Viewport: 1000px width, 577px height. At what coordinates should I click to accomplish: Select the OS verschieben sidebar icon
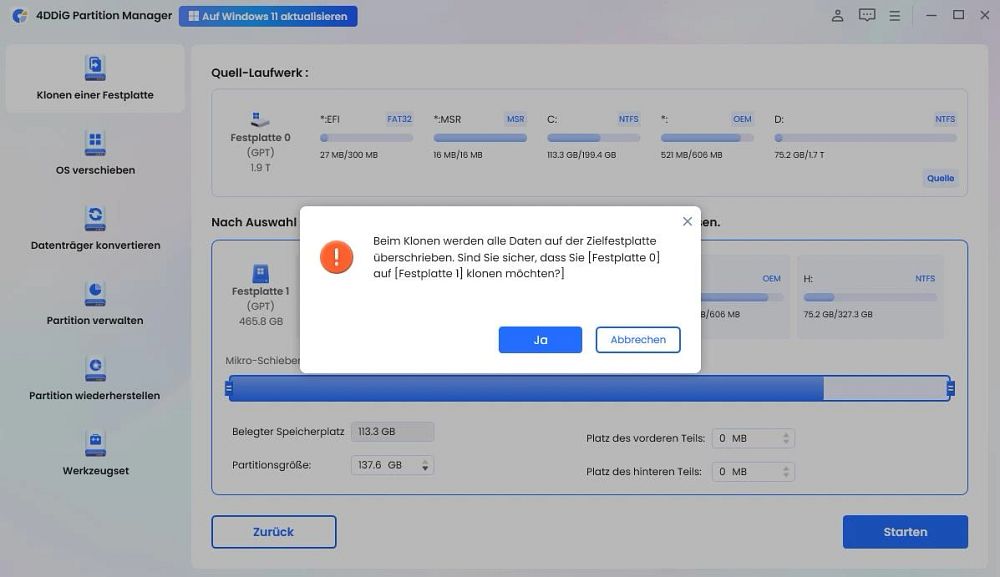(x=95, y=143)
